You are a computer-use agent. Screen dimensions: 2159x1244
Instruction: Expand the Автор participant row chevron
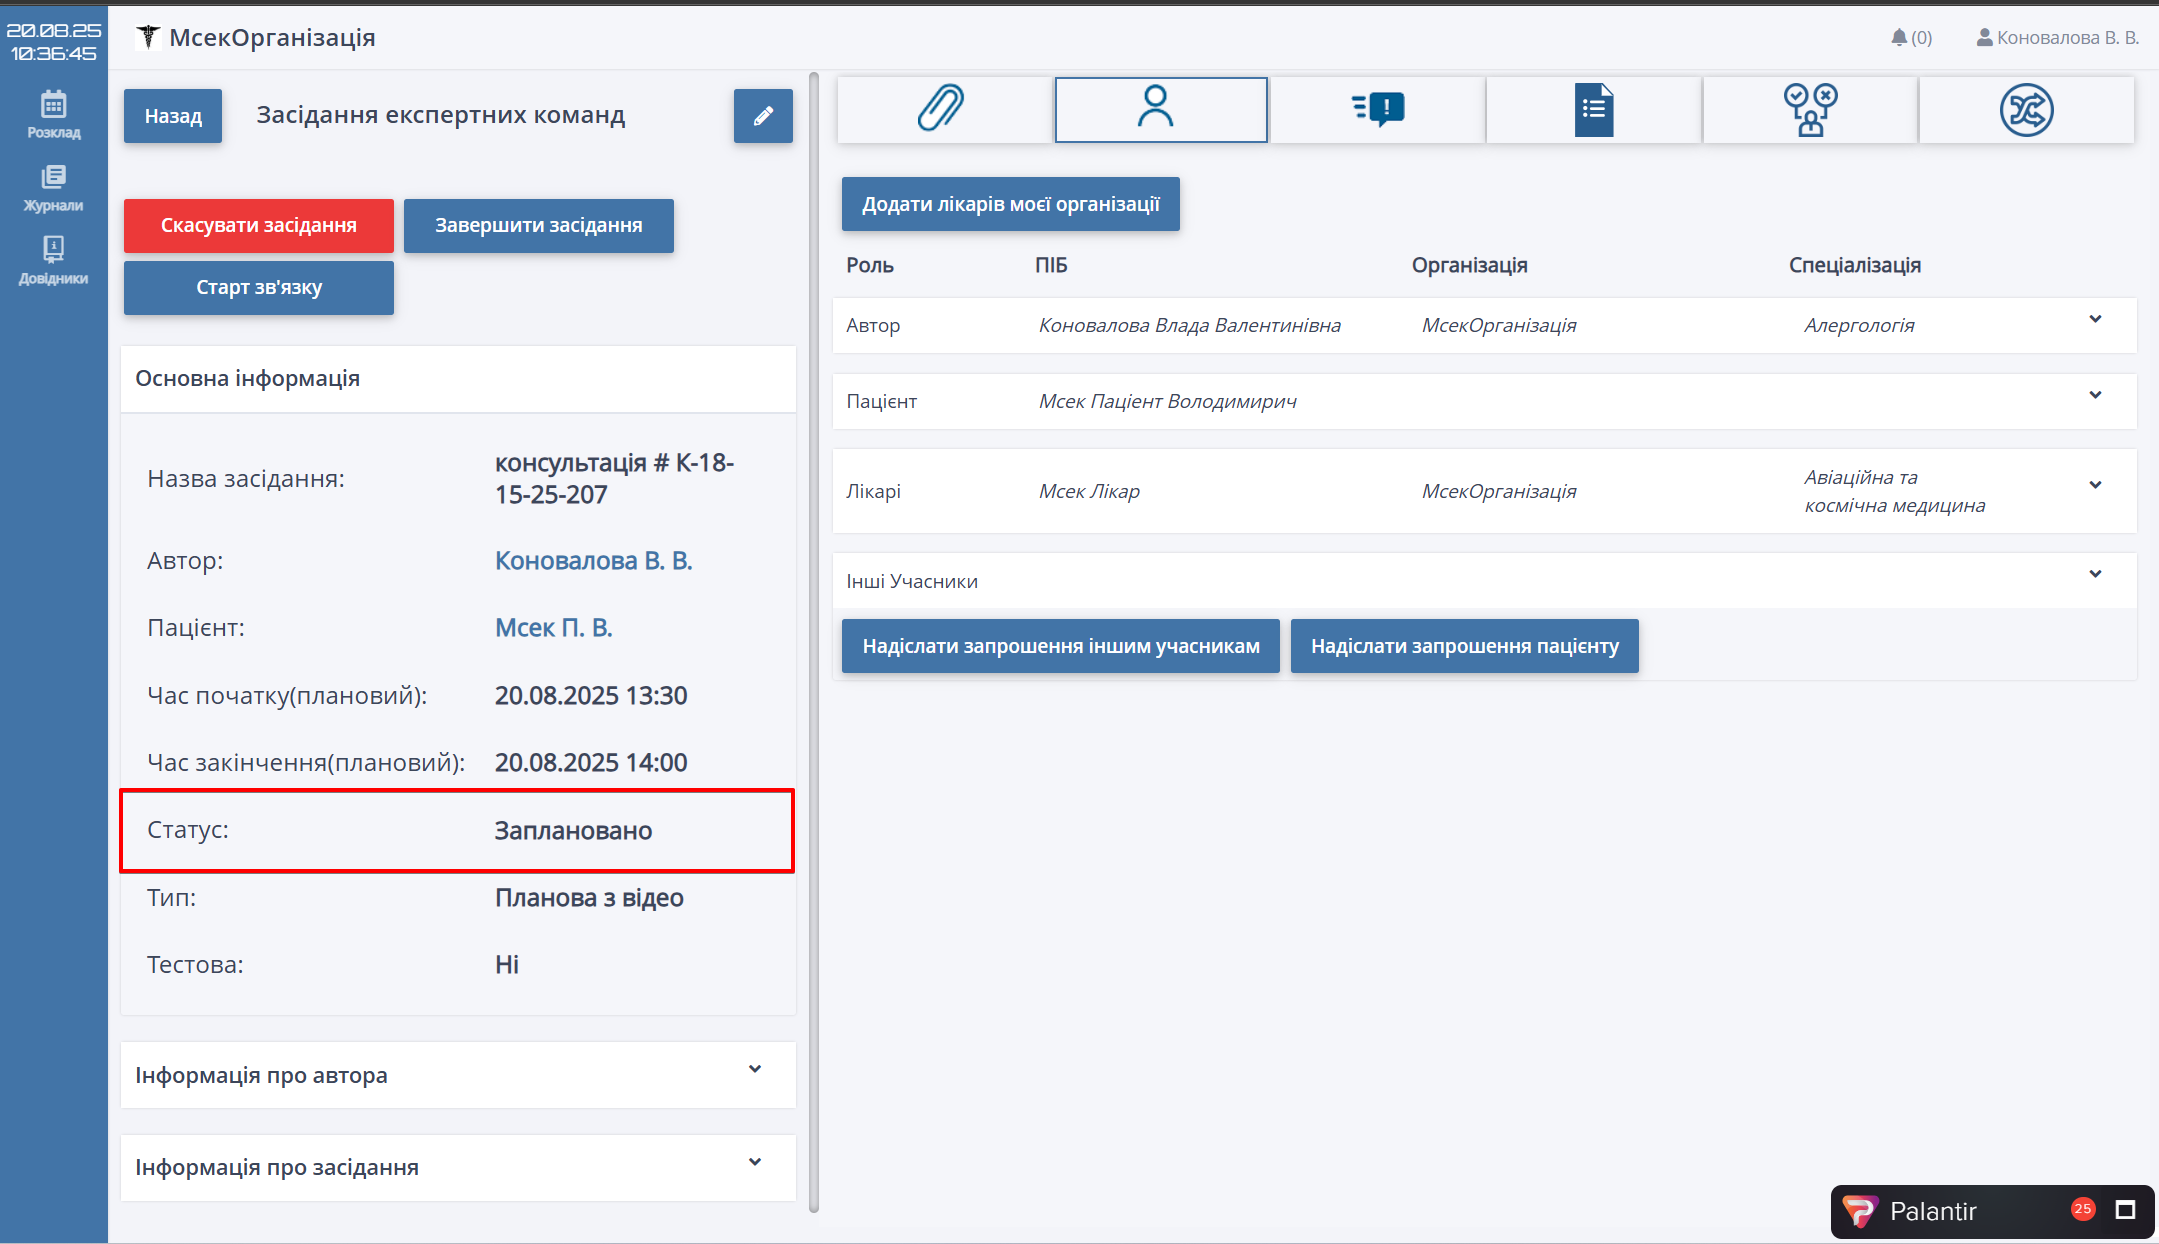pos(2095,320)
